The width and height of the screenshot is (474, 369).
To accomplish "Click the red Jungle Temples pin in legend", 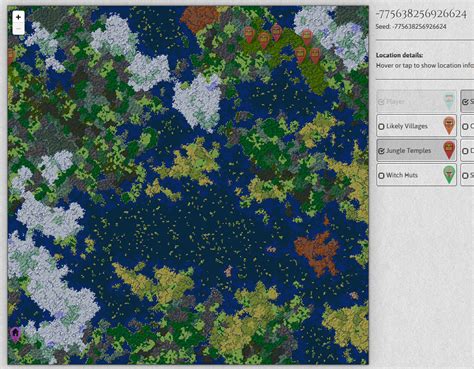I will pyautogui.click(x=449, y=150).
